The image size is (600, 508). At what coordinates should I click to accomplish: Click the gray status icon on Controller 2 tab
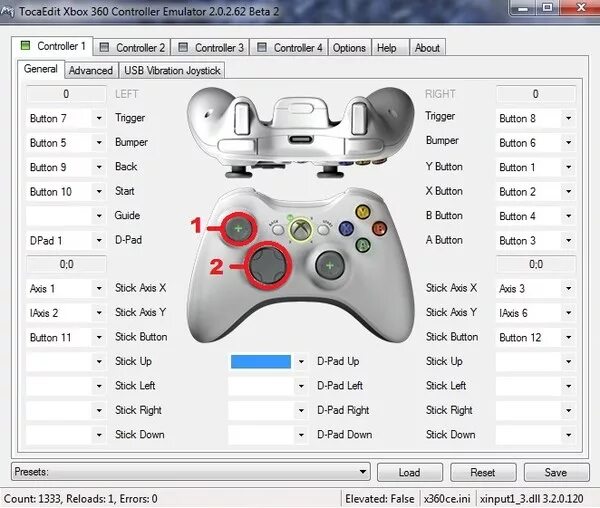(x=104, y=47)
